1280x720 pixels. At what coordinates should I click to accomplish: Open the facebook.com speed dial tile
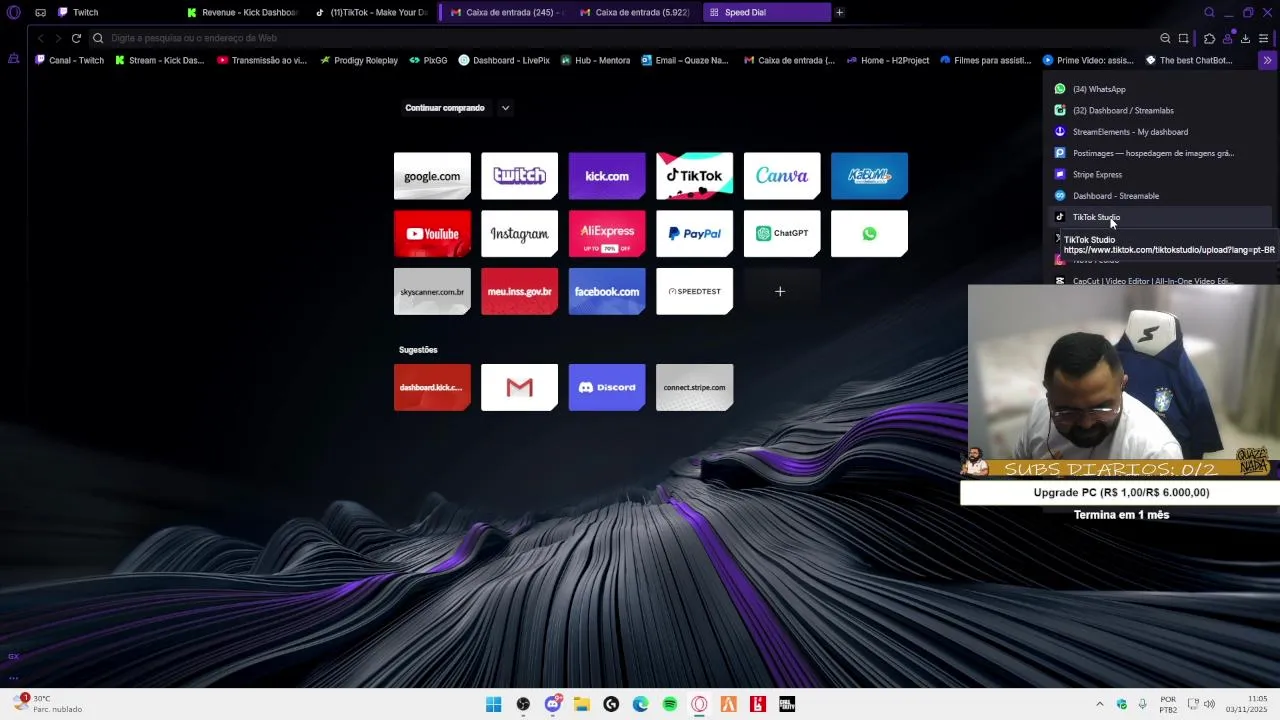607,292
